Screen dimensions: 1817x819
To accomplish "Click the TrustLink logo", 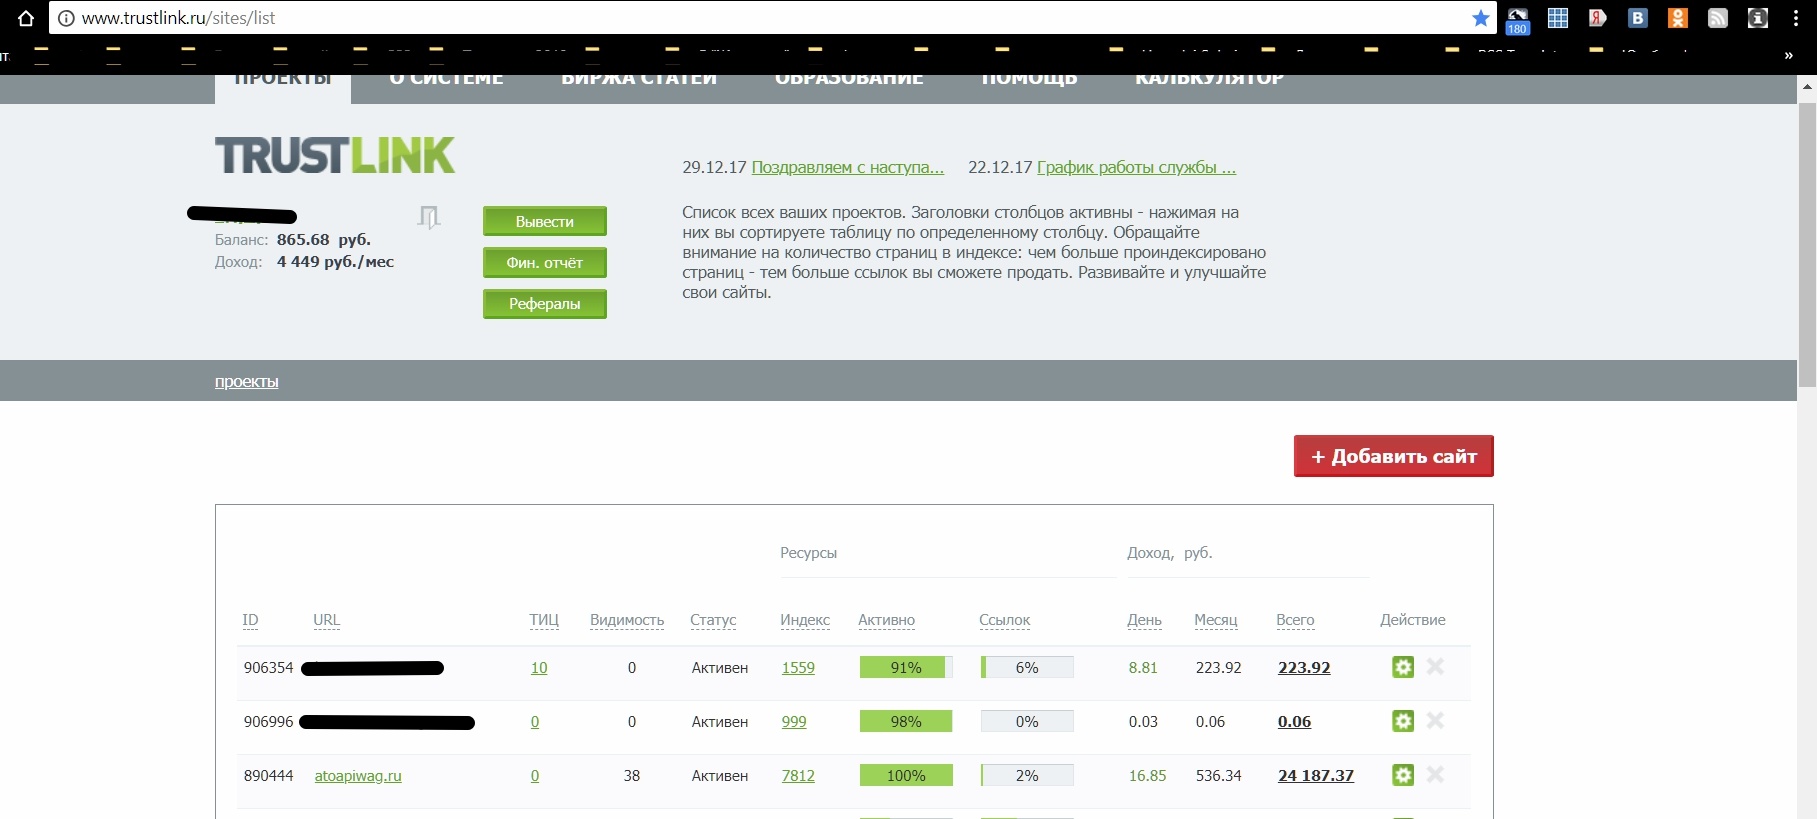I will [335, 156].
